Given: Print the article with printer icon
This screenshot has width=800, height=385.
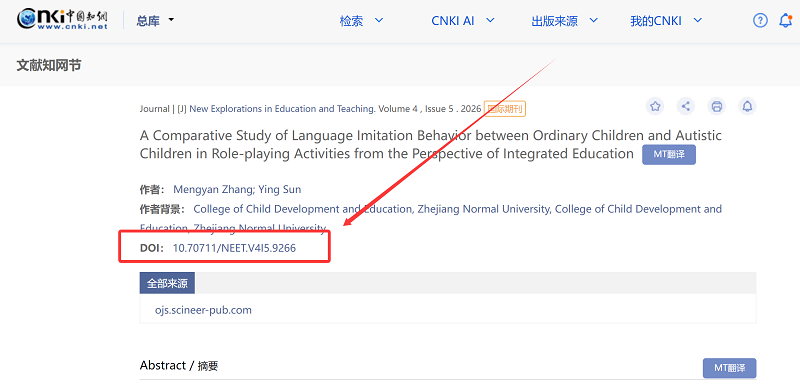Looking at the screenshot, I should [x=717, y=106].
